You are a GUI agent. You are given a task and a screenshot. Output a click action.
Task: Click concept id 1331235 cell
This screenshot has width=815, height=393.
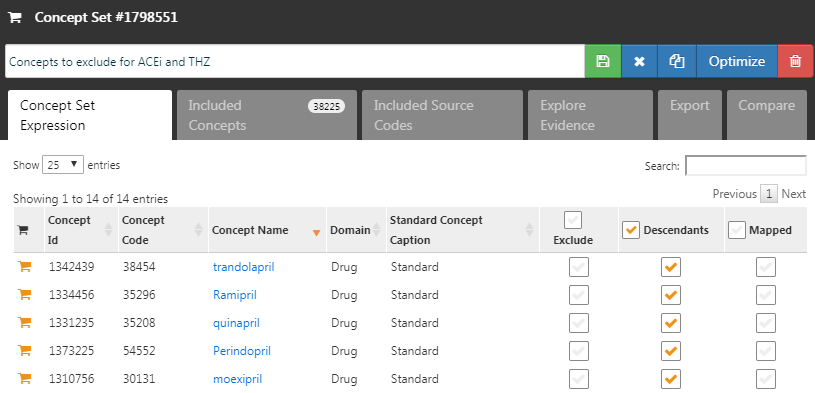(x=72, y=323)
